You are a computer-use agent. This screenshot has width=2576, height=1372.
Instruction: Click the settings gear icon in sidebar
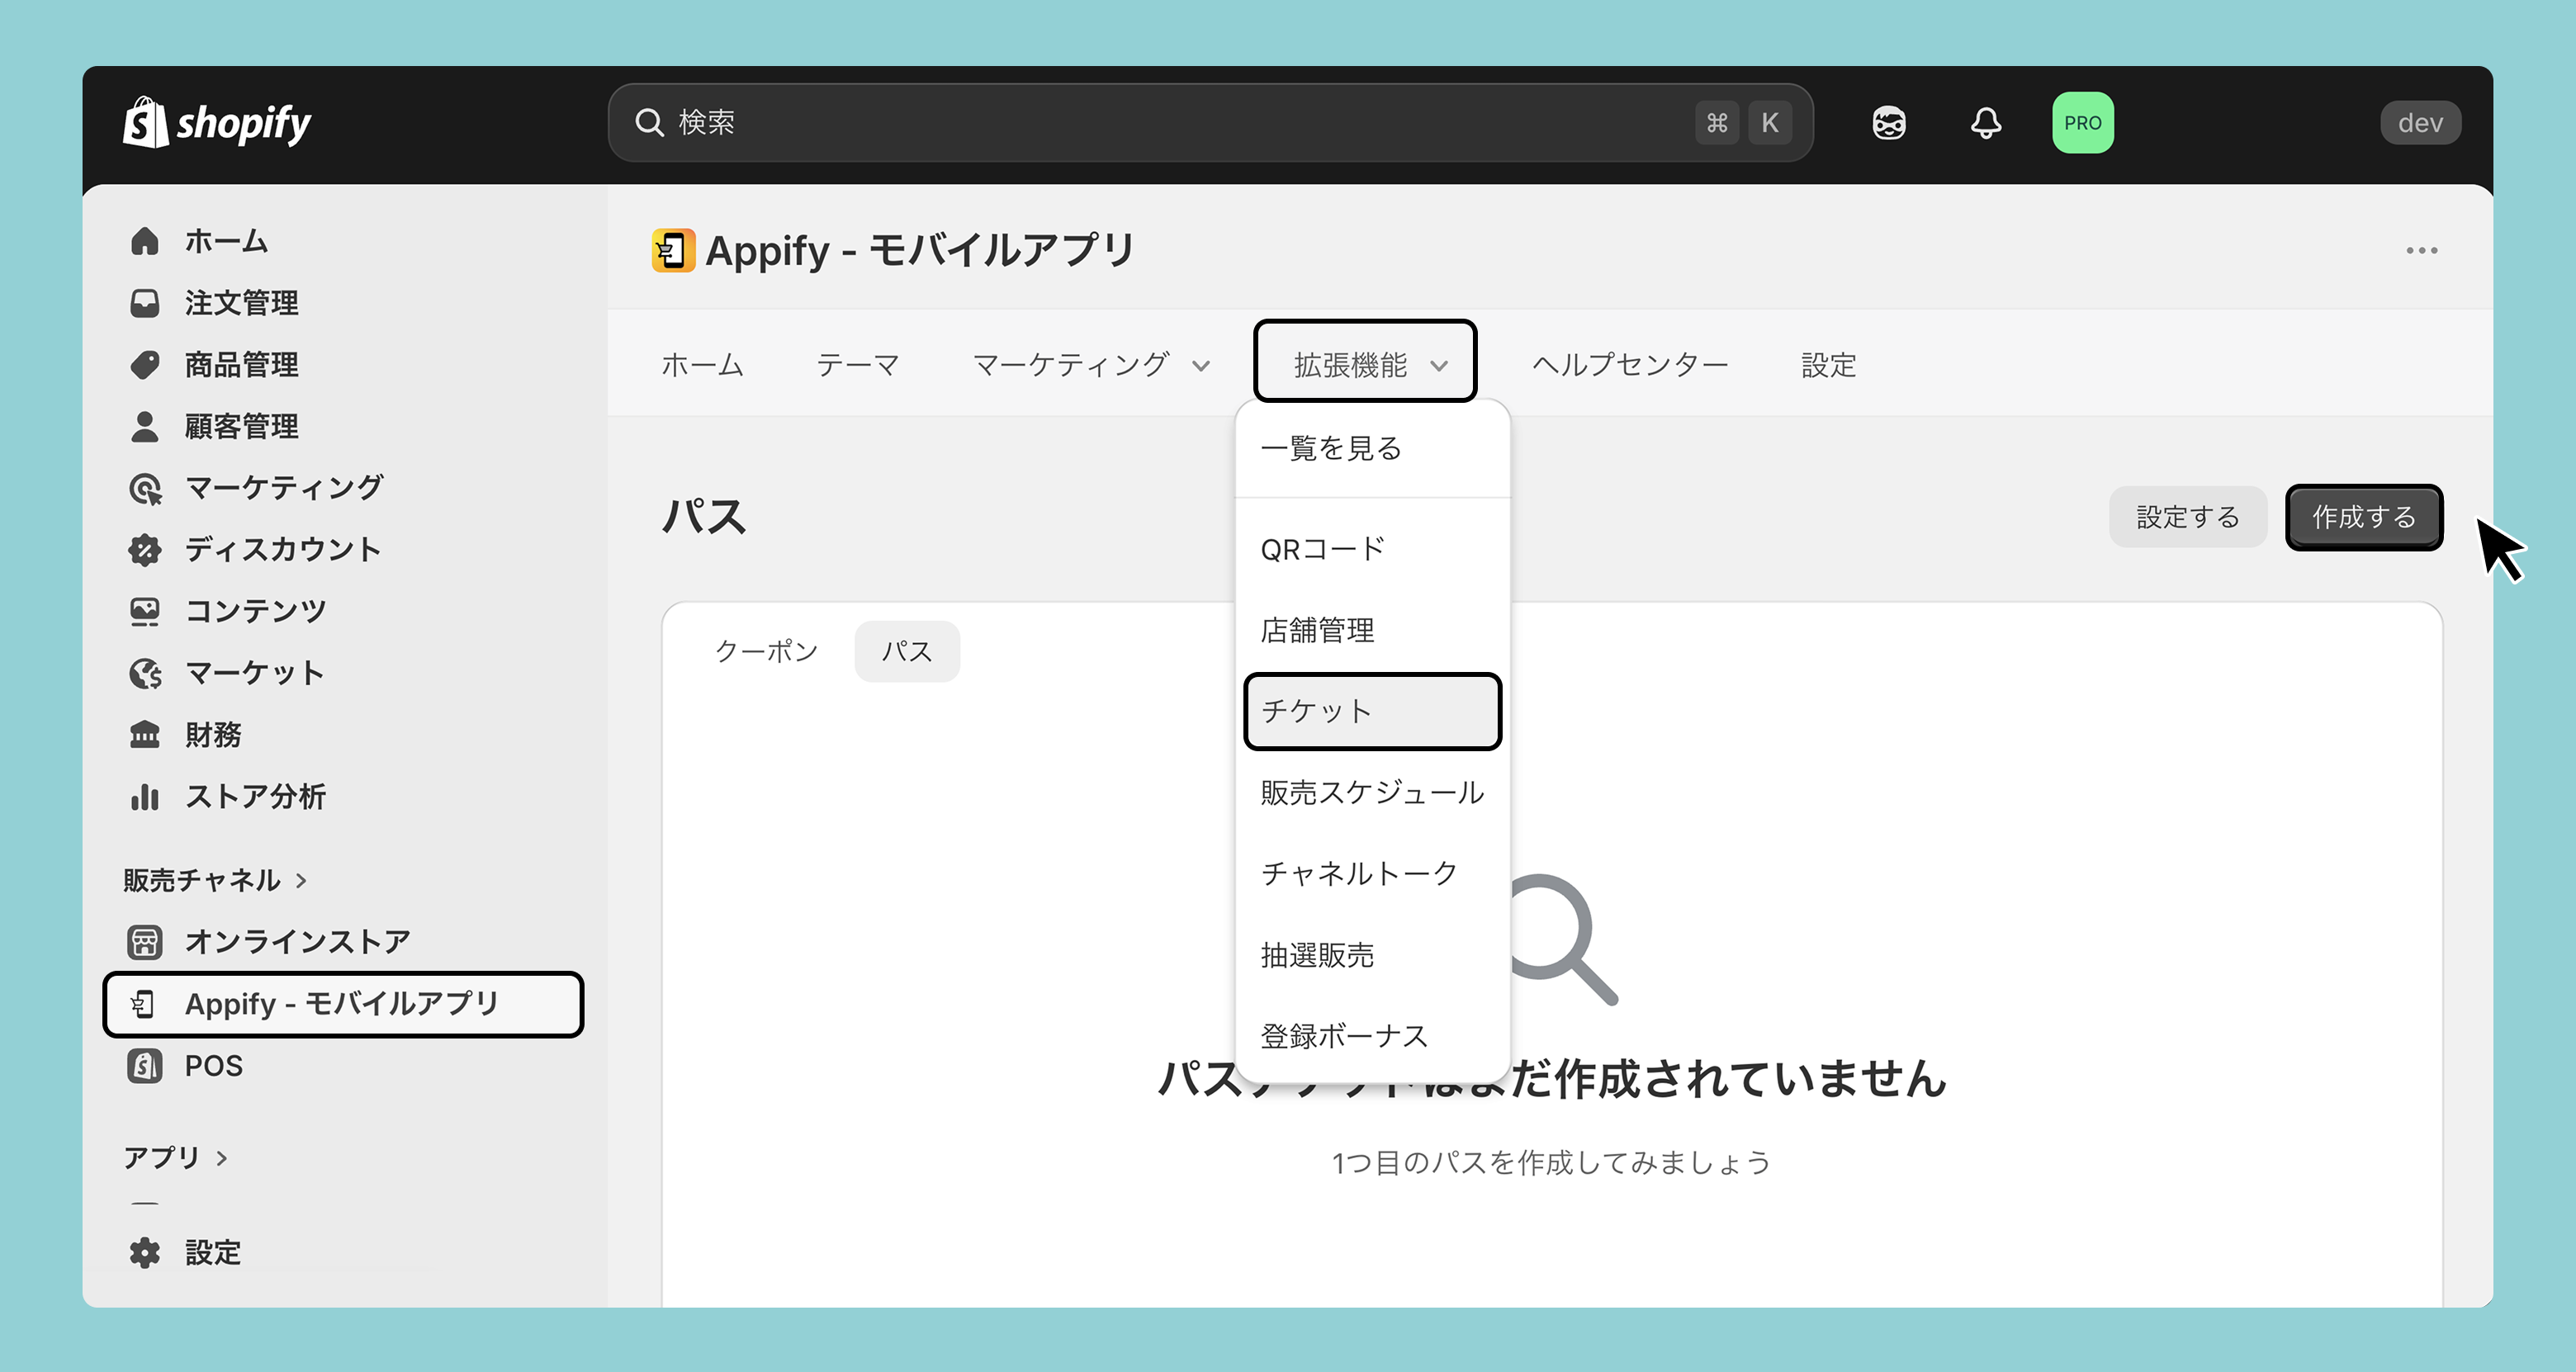click(x=145, y=1252)
